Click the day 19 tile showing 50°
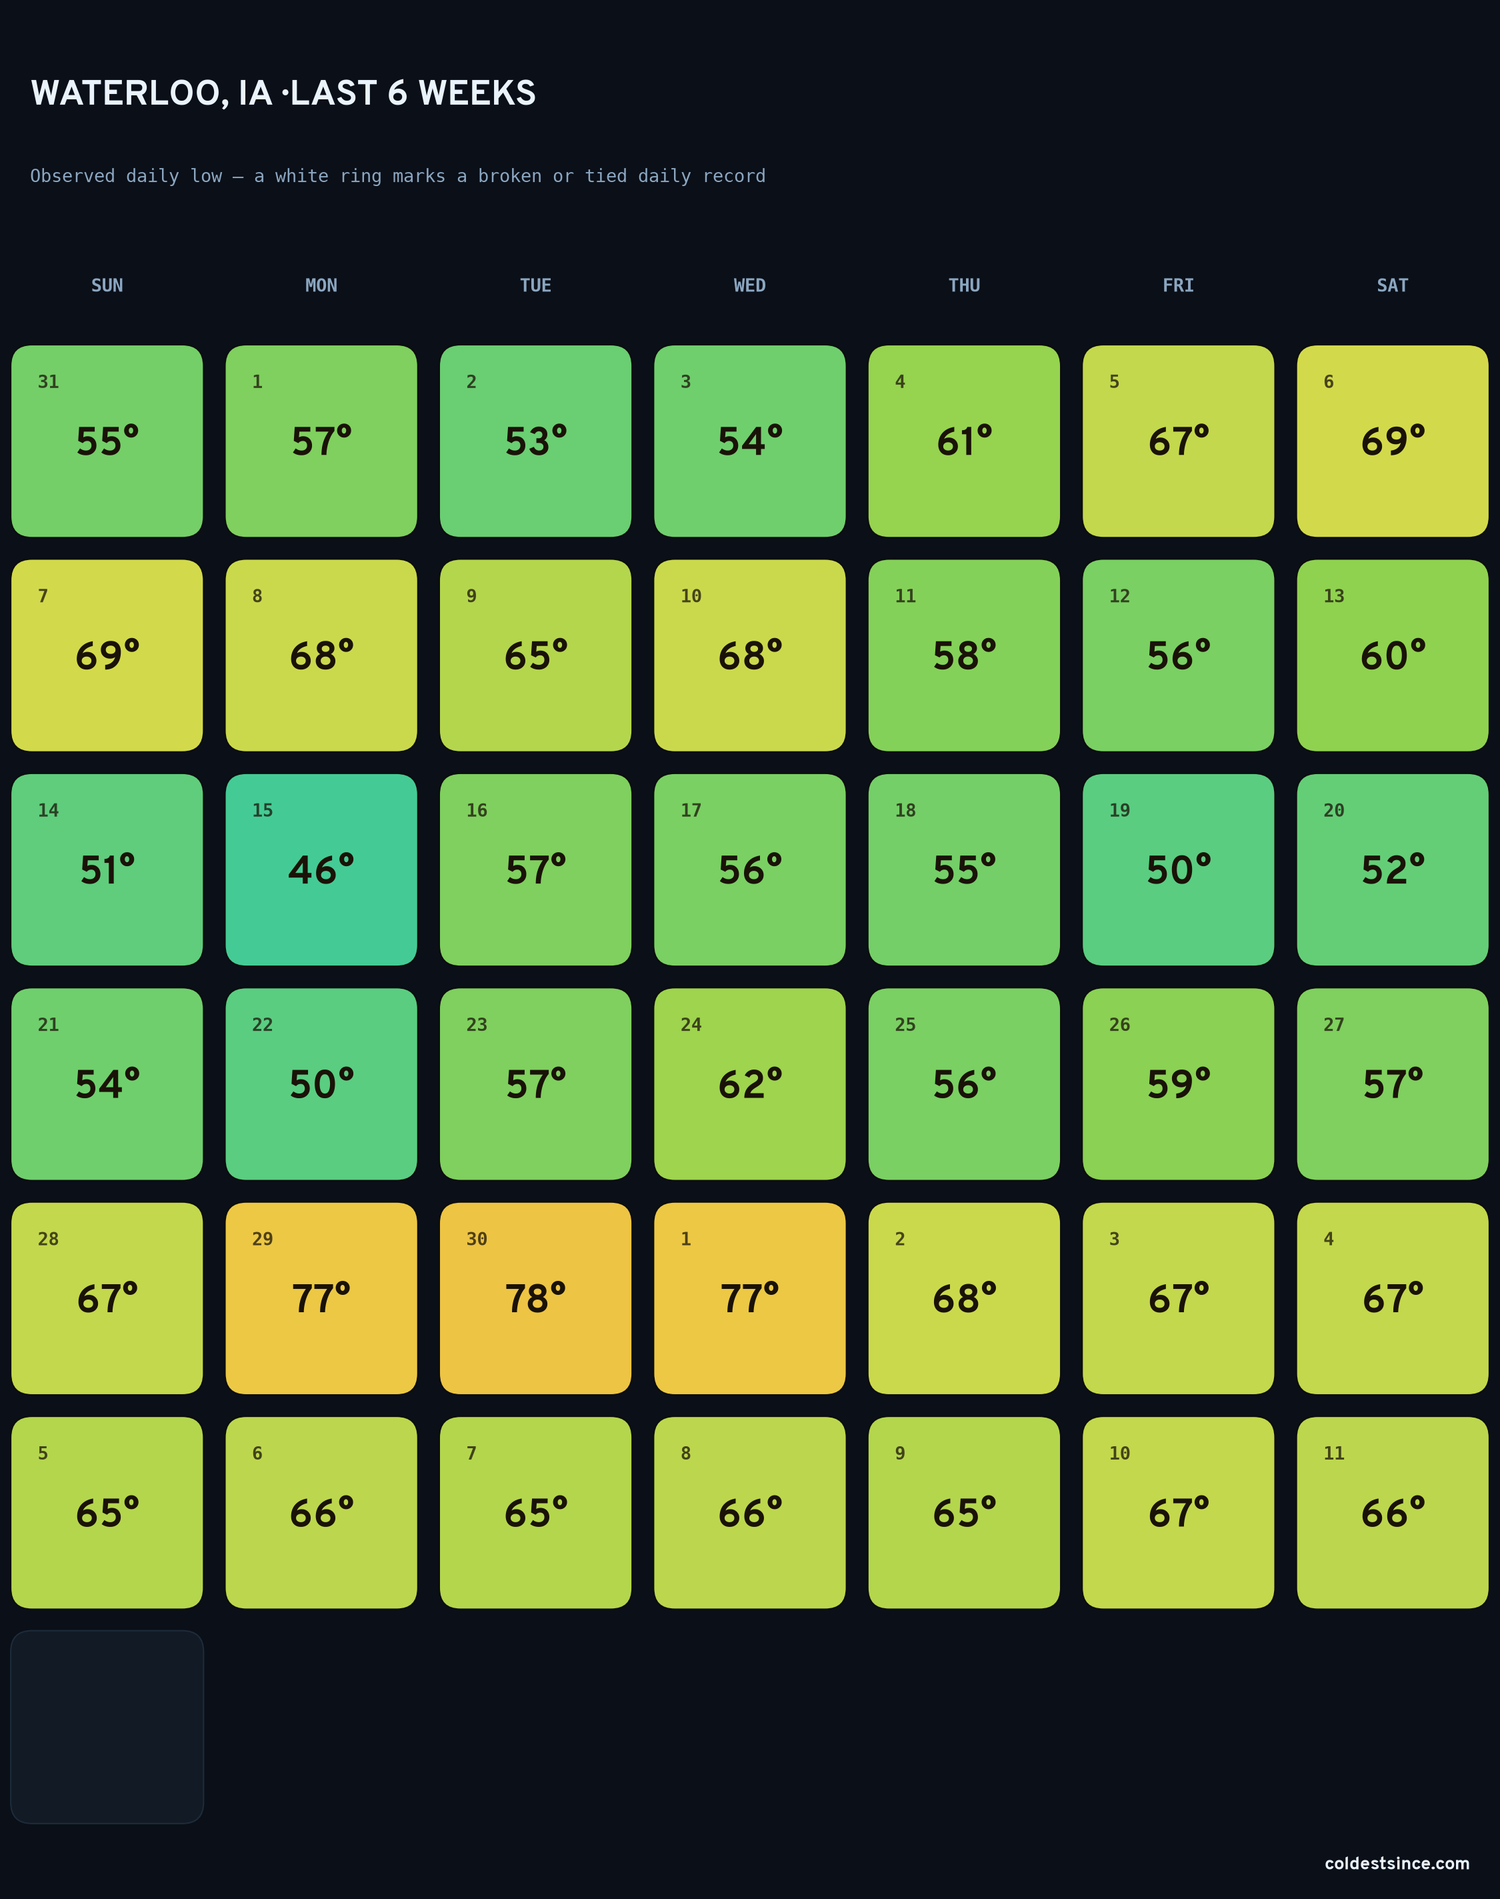 click(x=1178, y=869)
